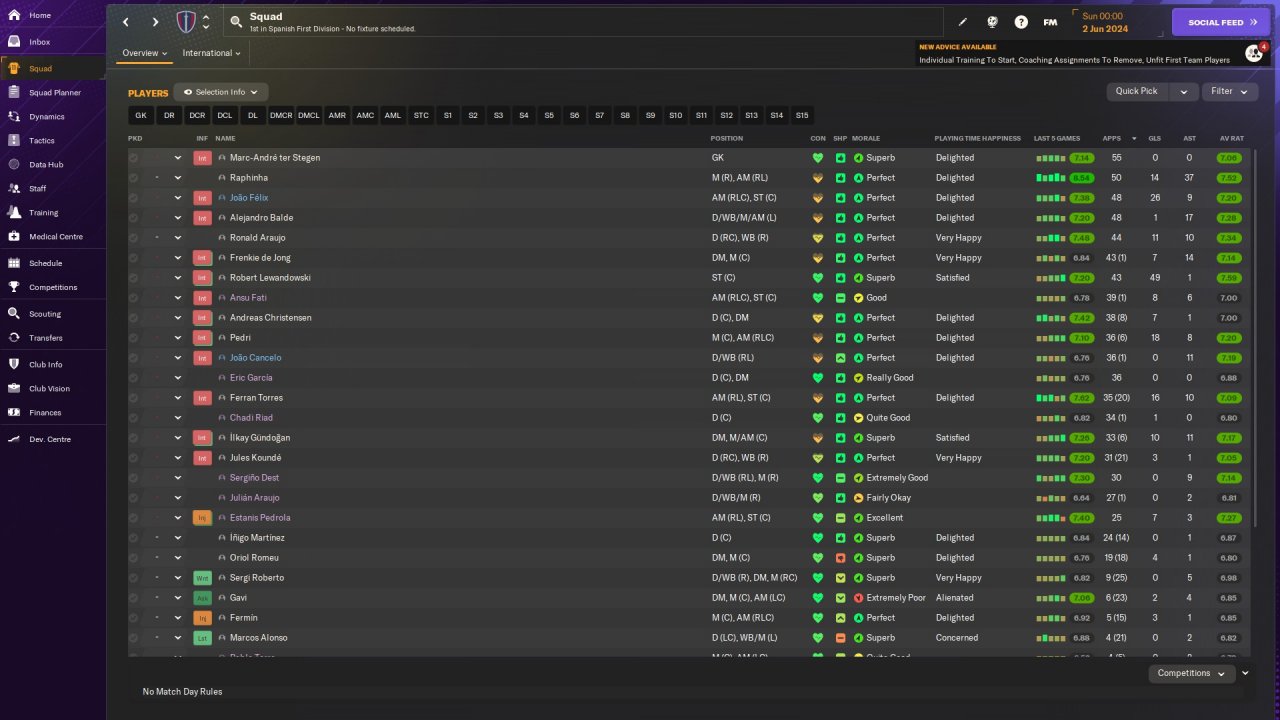Open the Medical Centre sidebar icon
Viewport: 1280px width, 720px height.
click(14, 236)
